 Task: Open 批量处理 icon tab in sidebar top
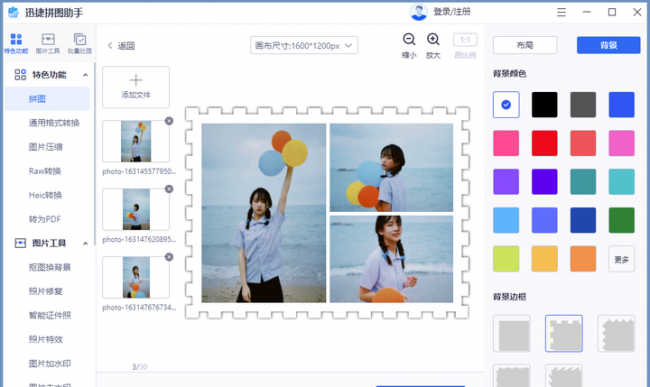coord(80,44)
